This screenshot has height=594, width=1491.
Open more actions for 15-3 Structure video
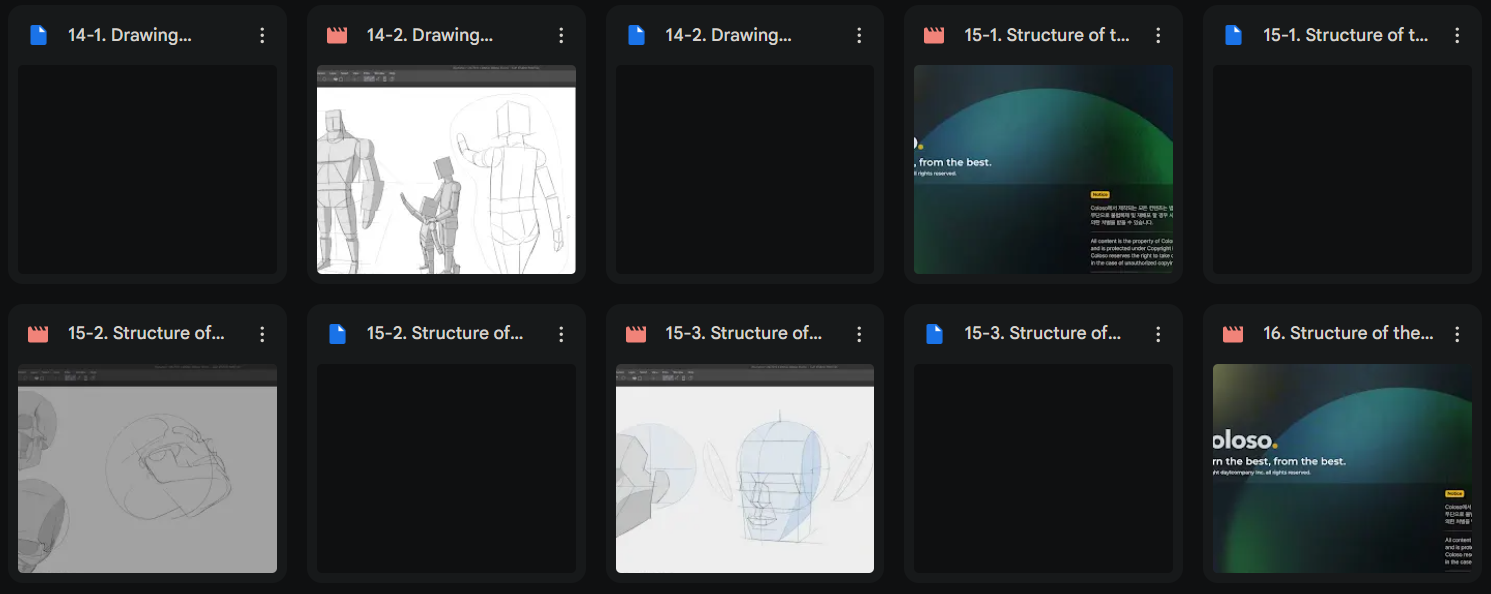click(x=859, y=334)
